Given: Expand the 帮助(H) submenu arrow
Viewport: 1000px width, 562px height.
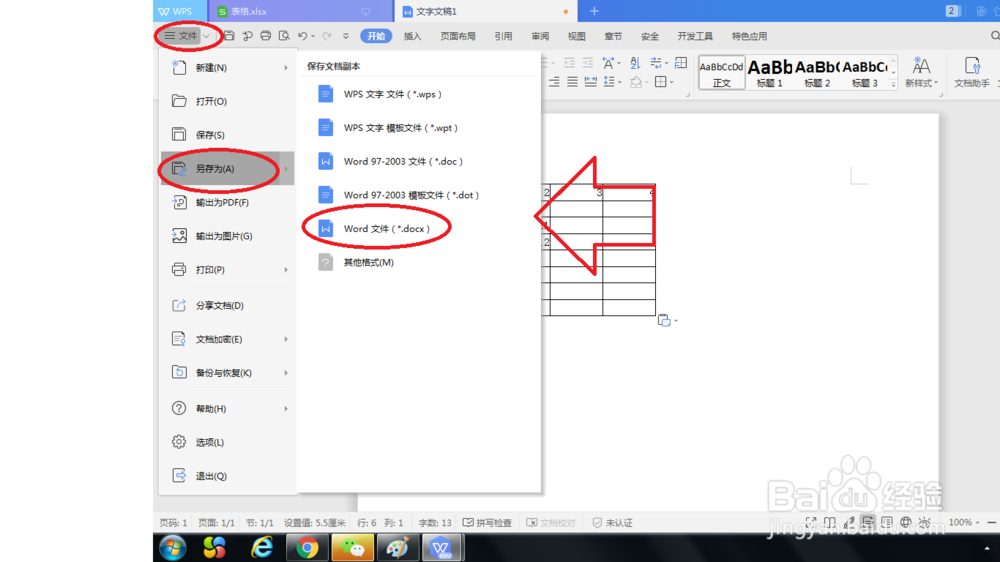Looking at the screenshot, I should coord(286,409).
